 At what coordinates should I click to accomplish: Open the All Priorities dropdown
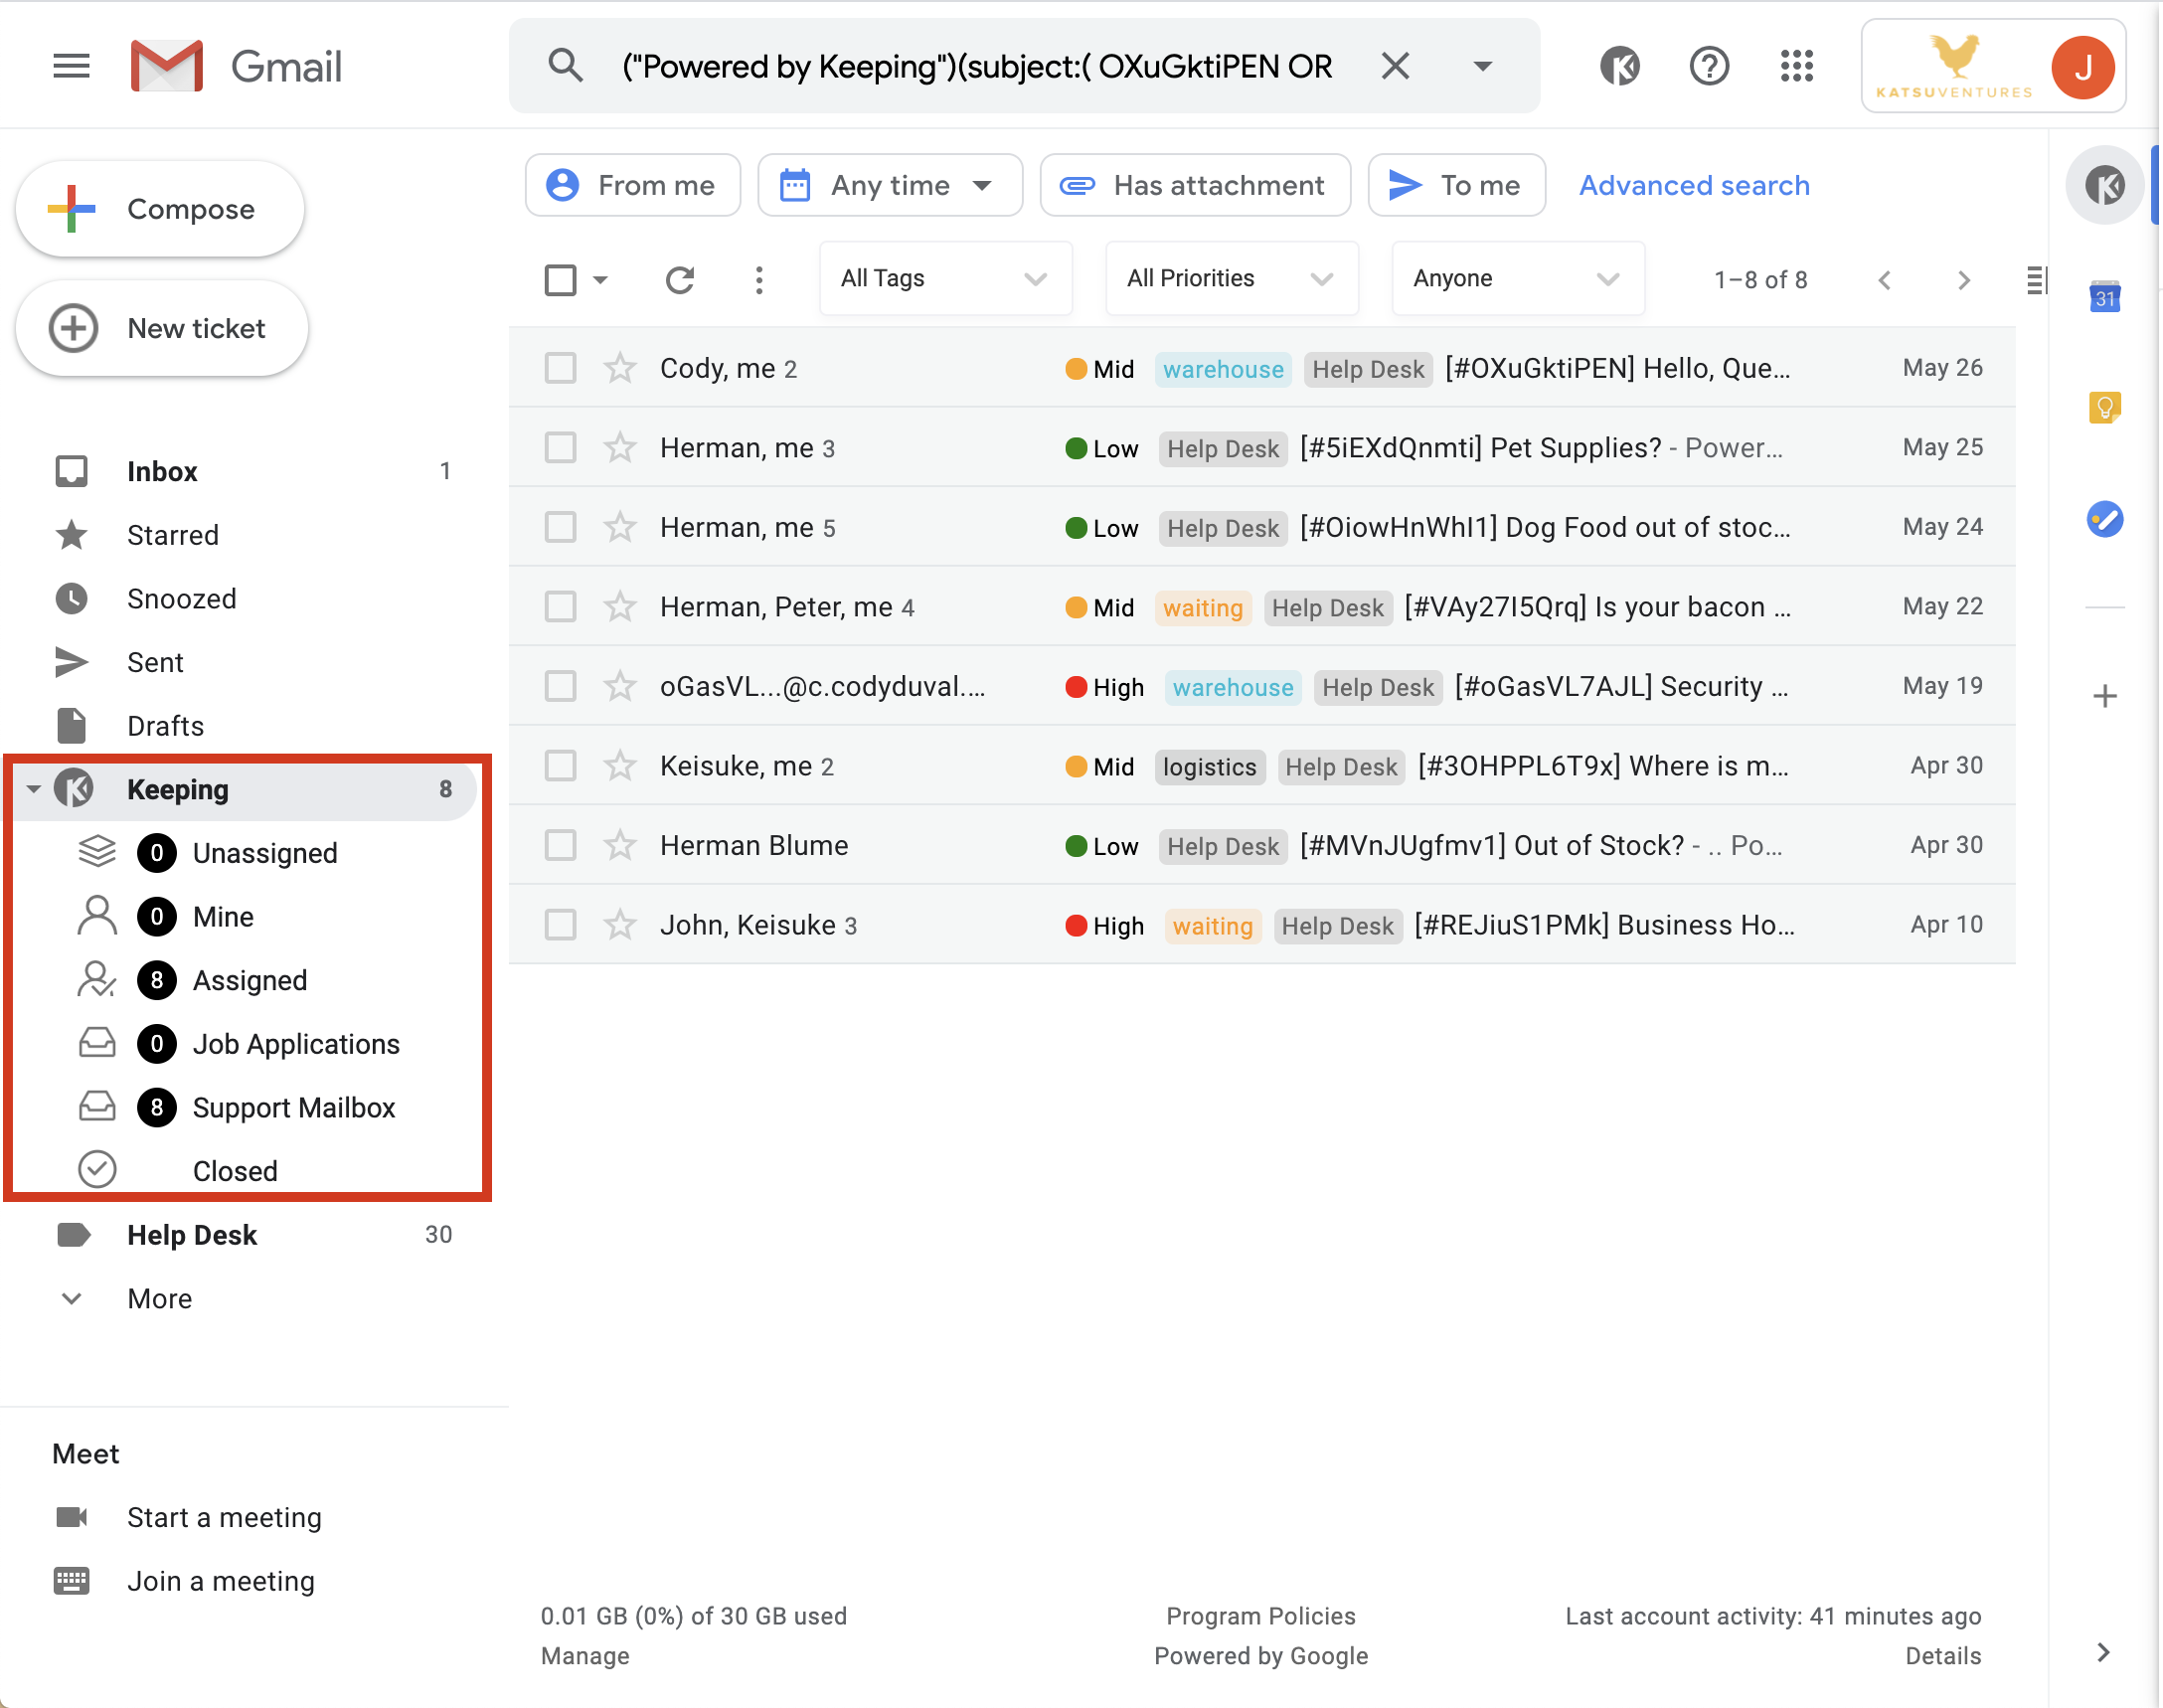pyautogui.click(x=1231, y=279)
